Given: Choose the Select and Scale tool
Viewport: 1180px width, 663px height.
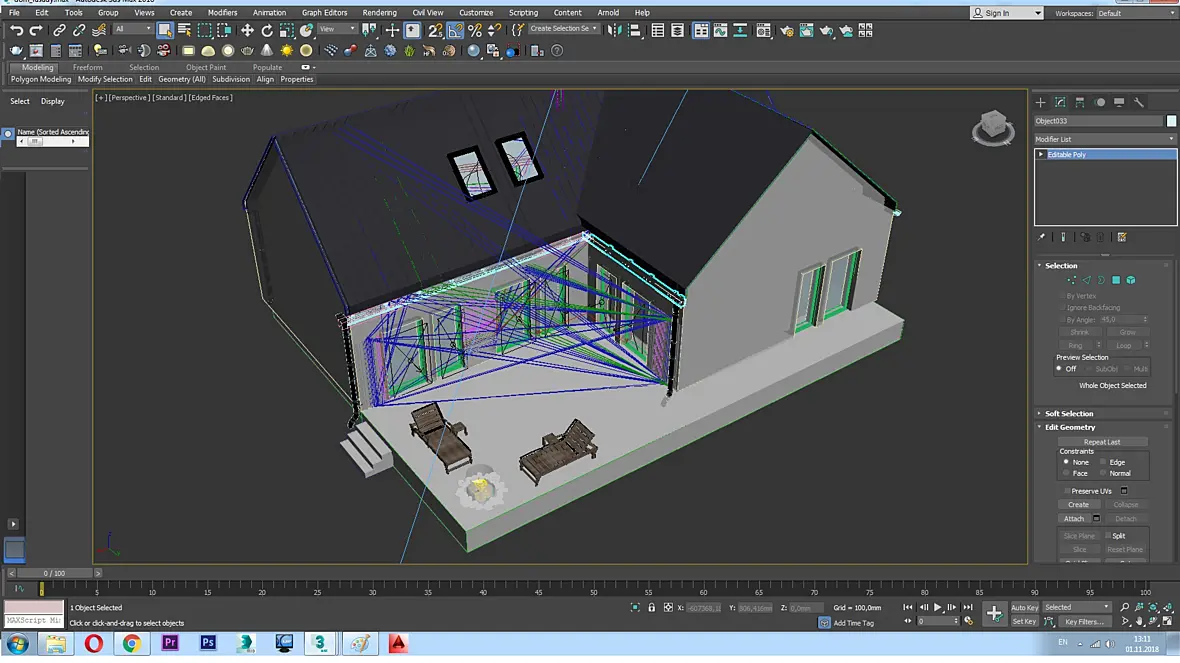Looking at the screenshot, I should point(287,31).
